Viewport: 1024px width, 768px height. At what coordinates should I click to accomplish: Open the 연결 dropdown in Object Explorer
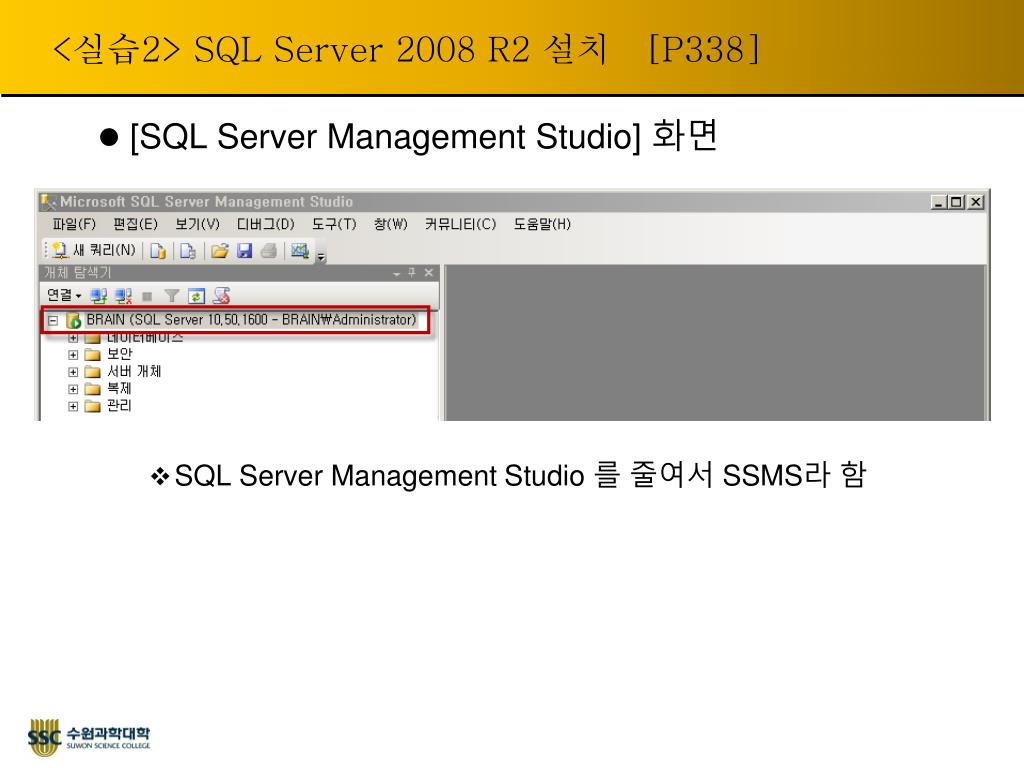[x=64, y=296]
